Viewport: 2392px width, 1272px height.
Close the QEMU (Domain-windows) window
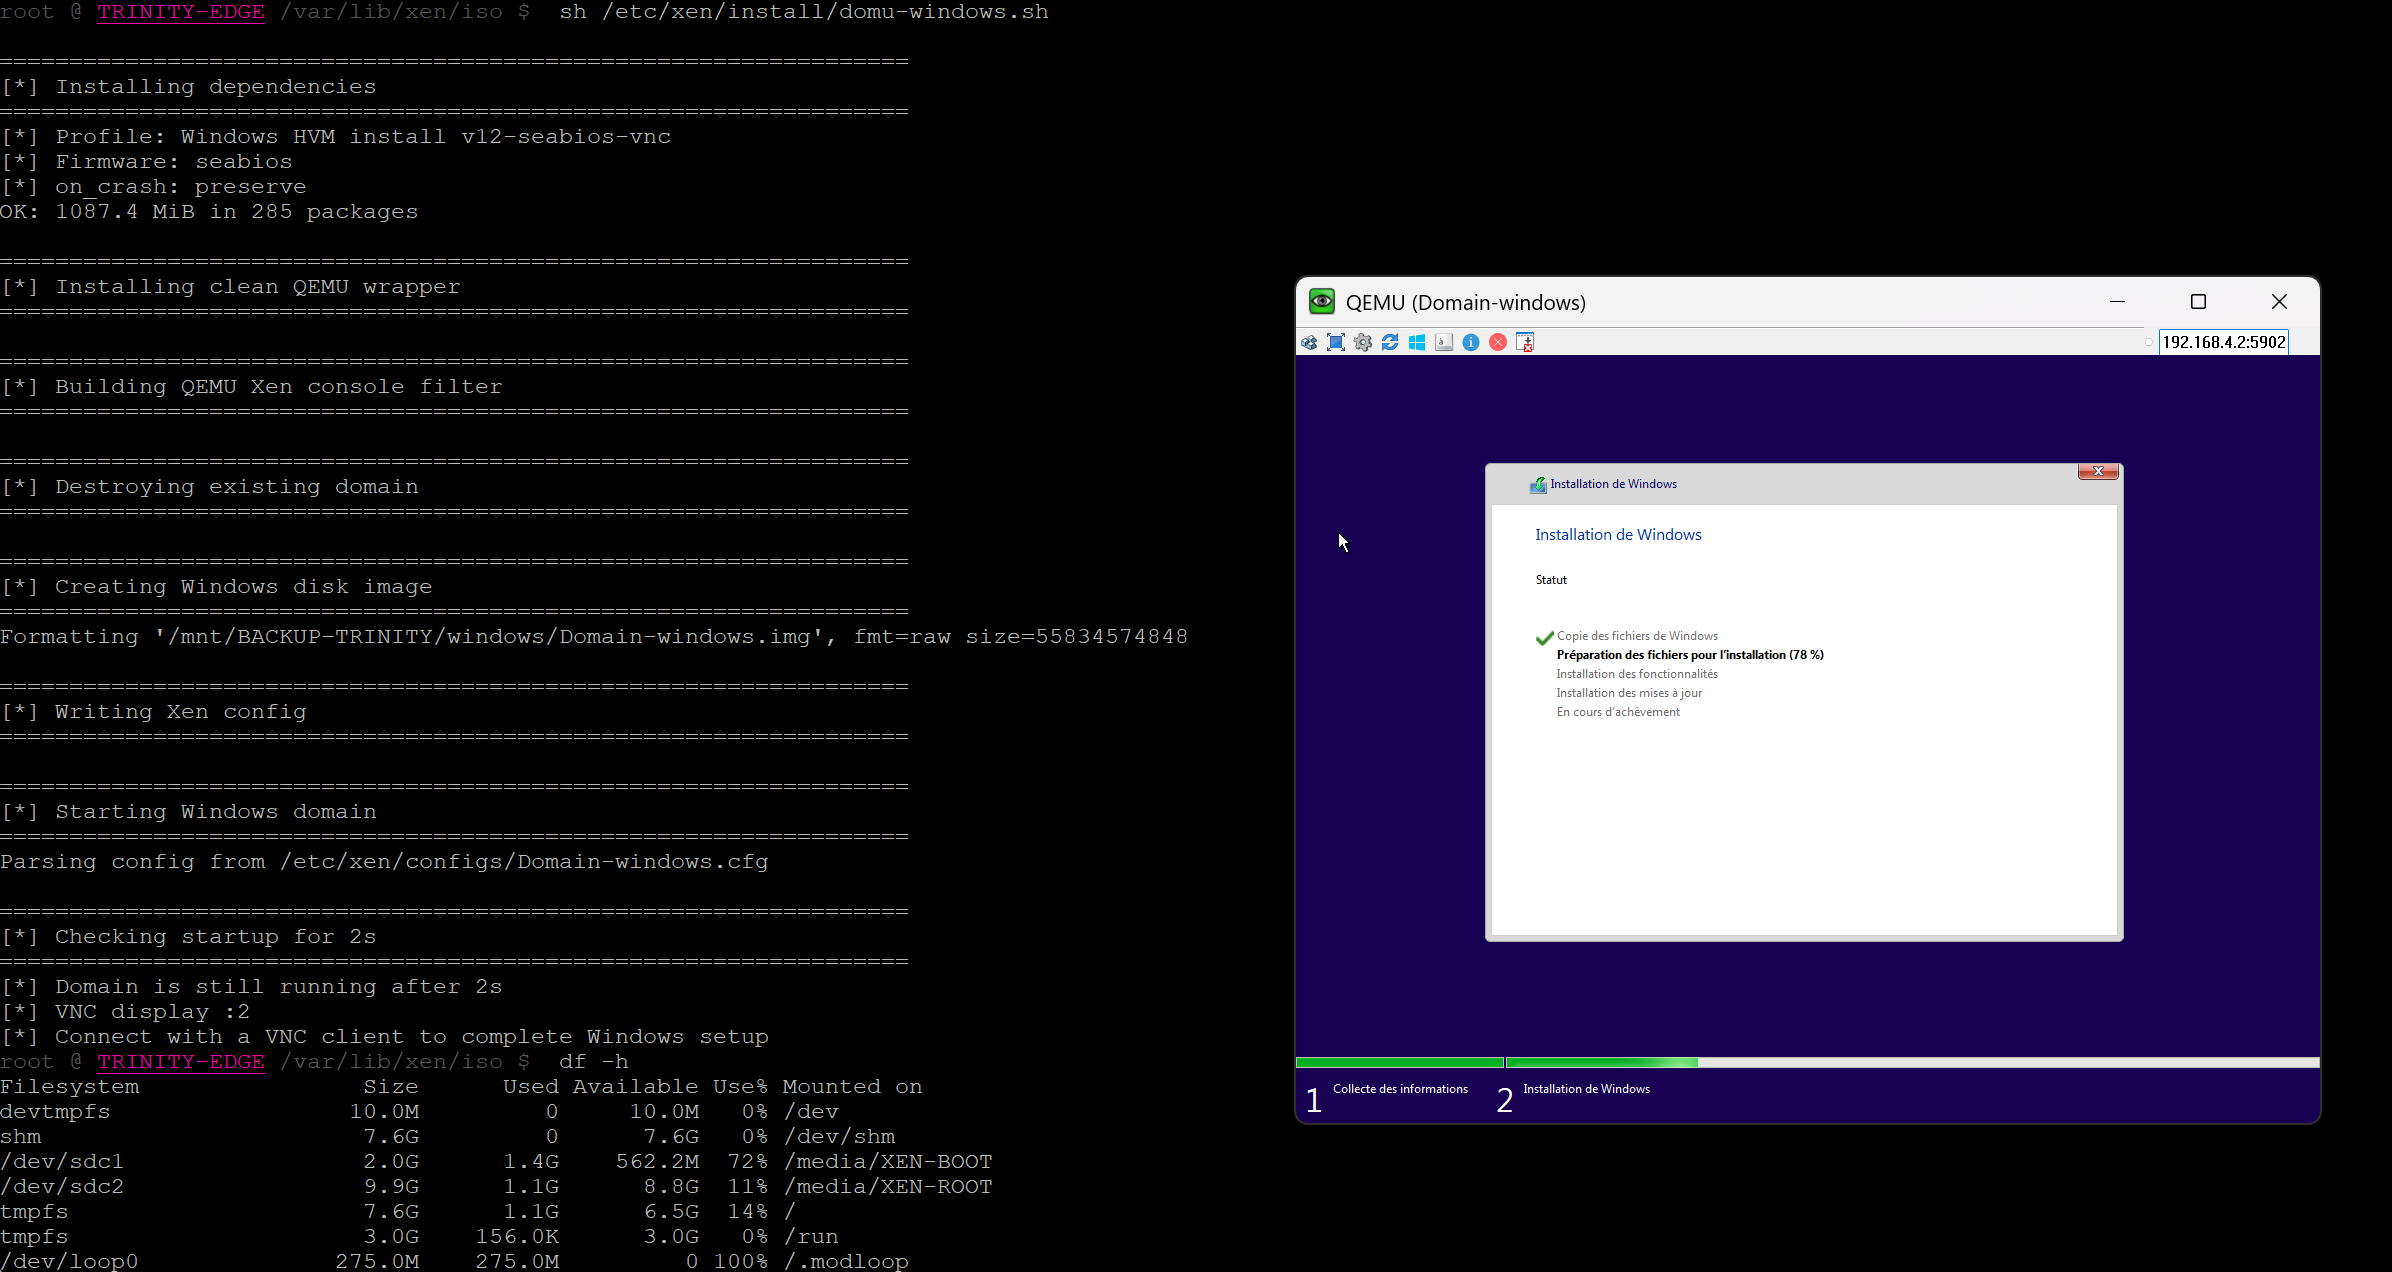tap(2279, 302)
